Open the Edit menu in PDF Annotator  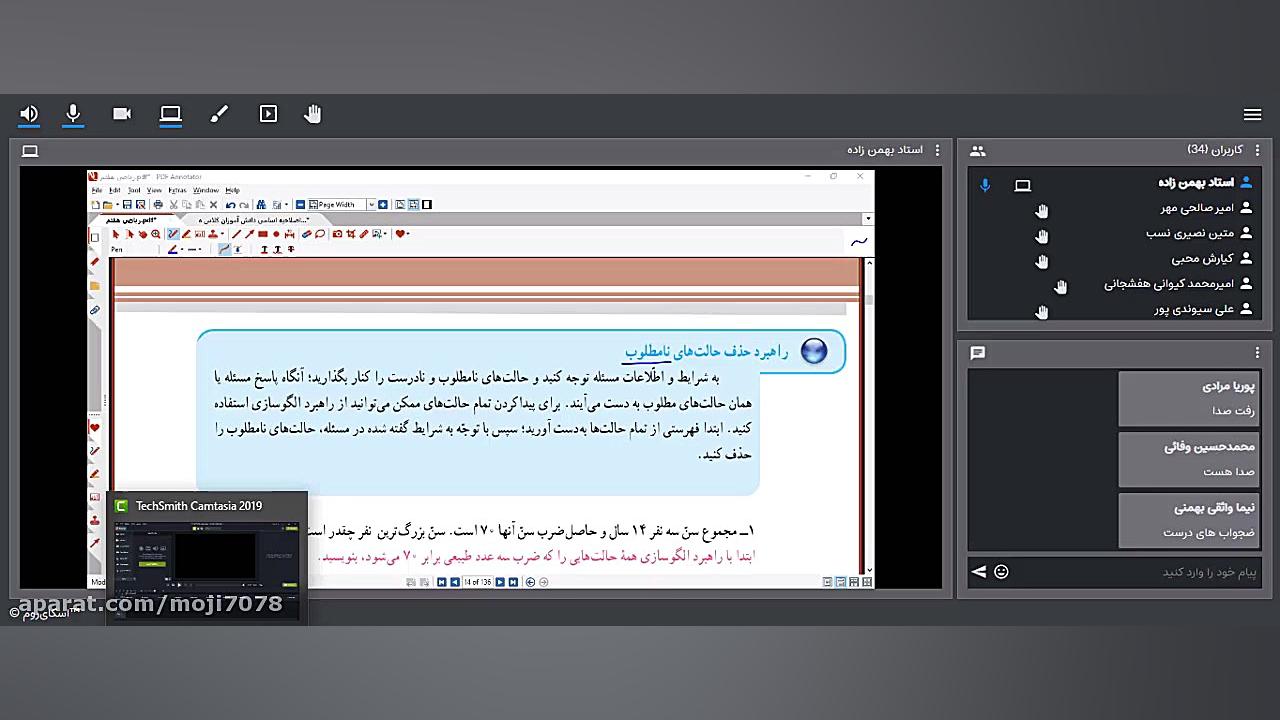pos(116,190)
